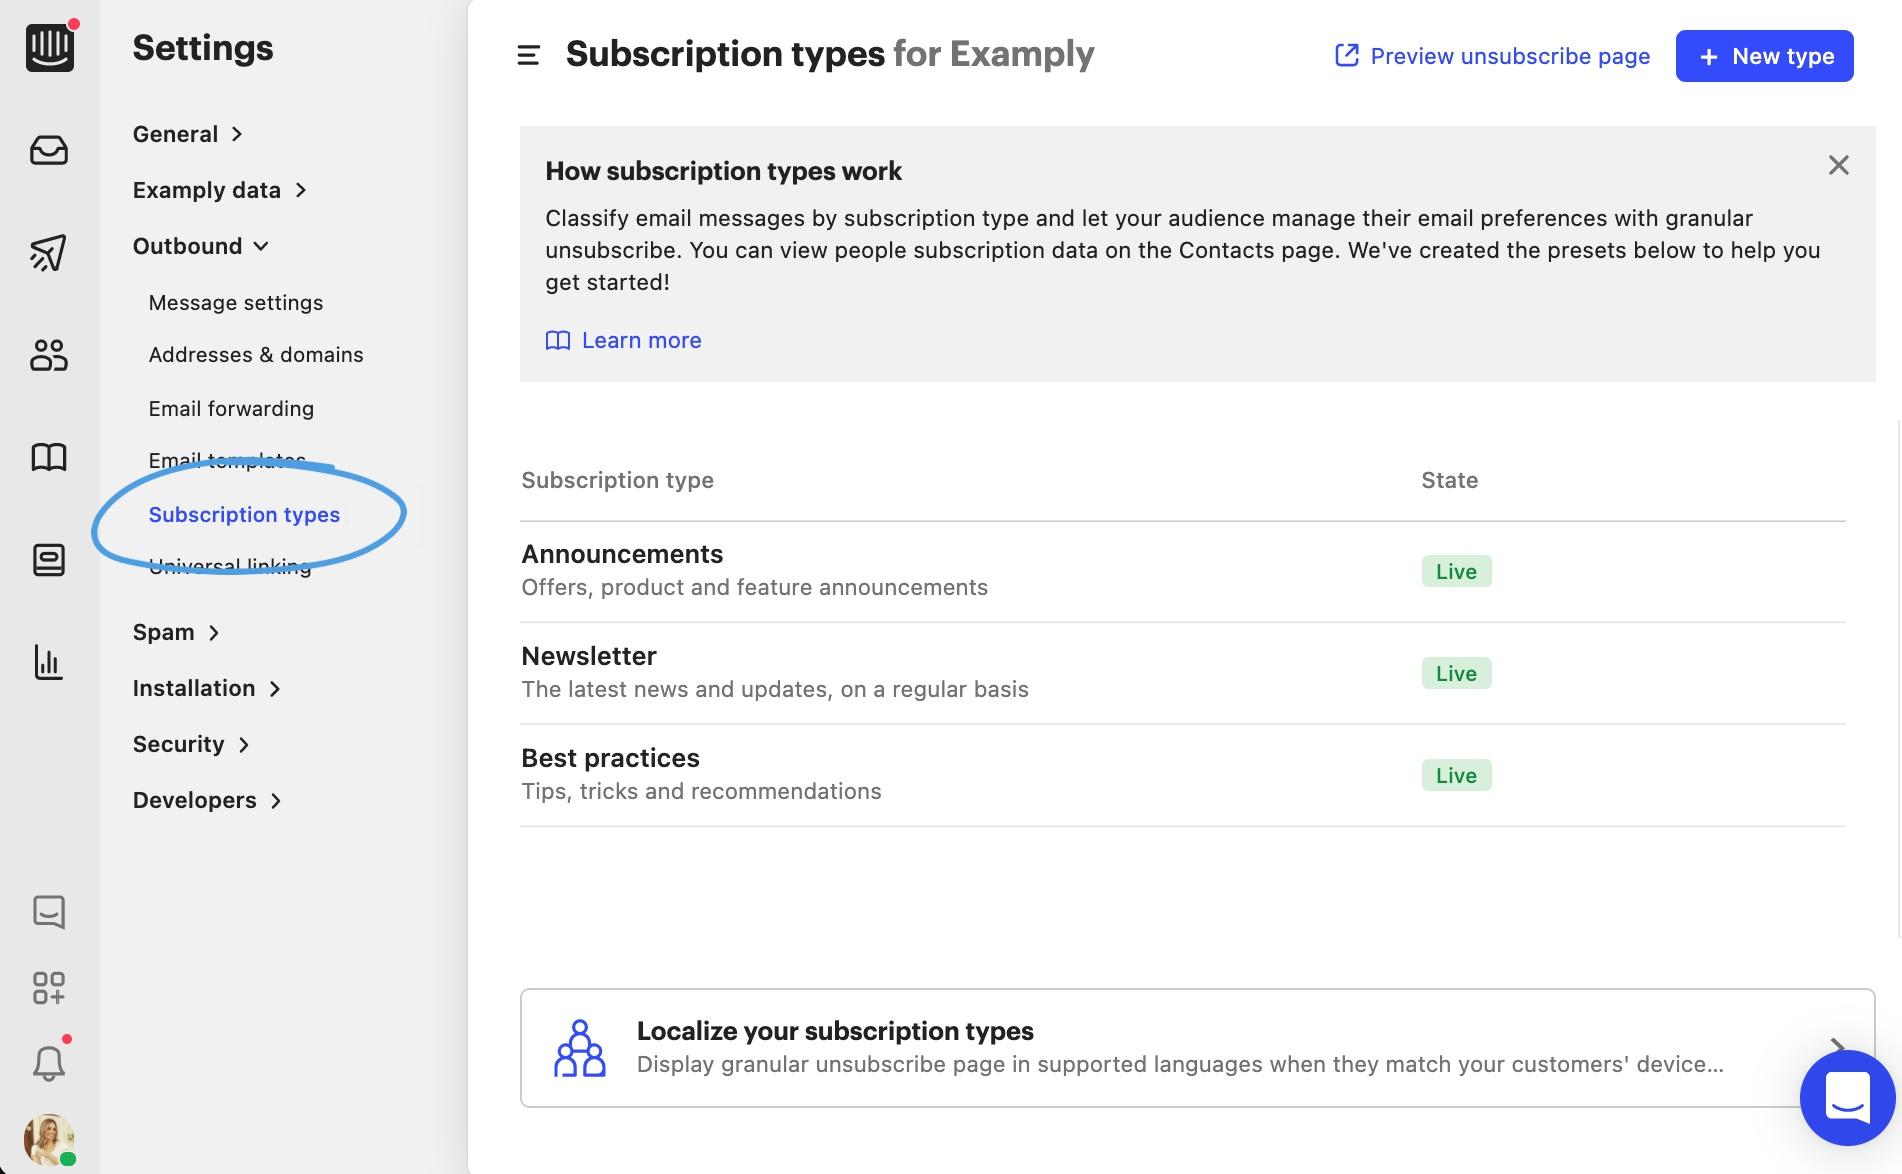This screenshot has width=1902, height=1174.
Task: Toggle the hamburger menu next to page title
Action: click(x=528, y=56)
